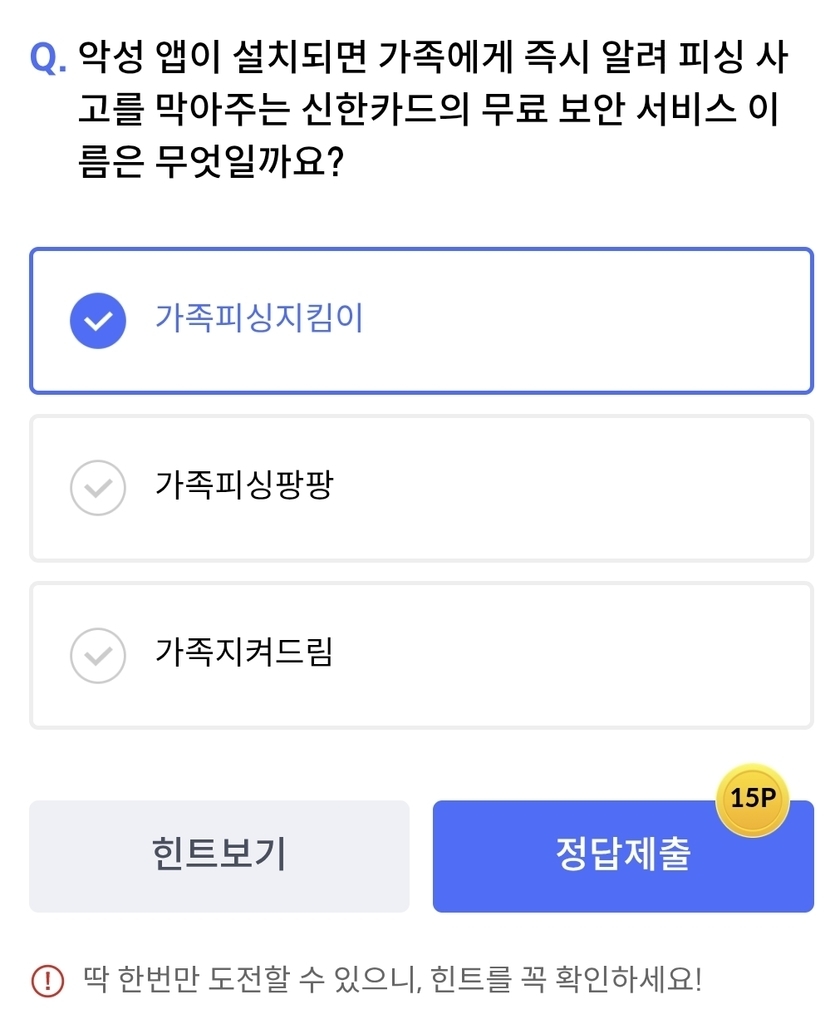The image size is (830, 1019).
Task: Click the red exclamation warning icon
Action: click(47, 980)
